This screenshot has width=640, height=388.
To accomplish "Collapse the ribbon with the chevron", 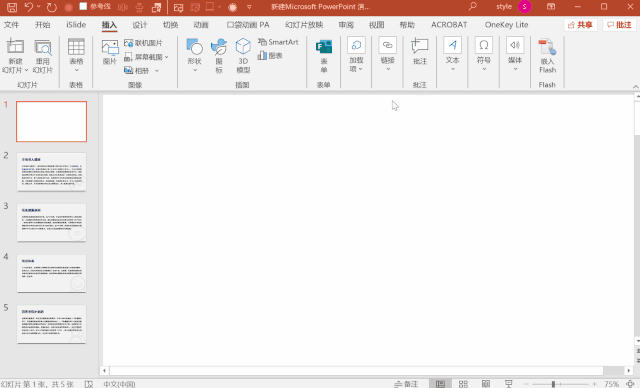I will 636,86.
